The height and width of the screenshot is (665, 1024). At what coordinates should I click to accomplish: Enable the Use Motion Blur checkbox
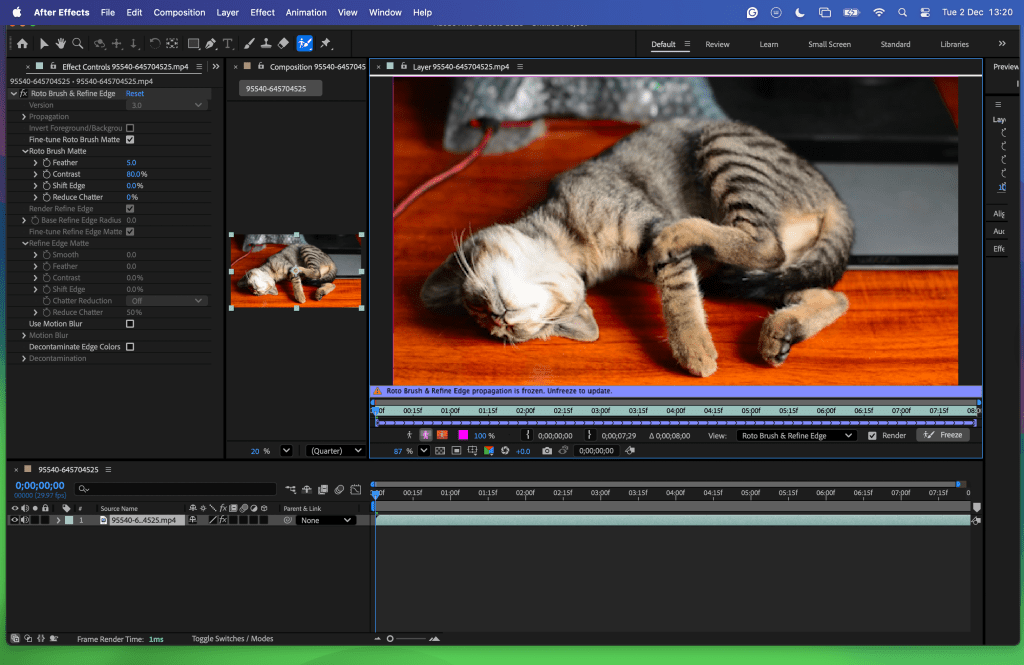(x=130, y=324)
